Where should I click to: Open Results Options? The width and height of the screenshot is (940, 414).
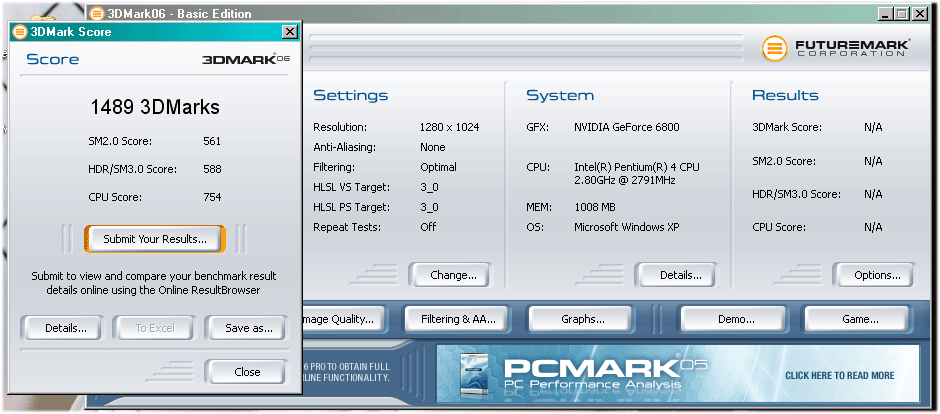click(x=873, y=275)
